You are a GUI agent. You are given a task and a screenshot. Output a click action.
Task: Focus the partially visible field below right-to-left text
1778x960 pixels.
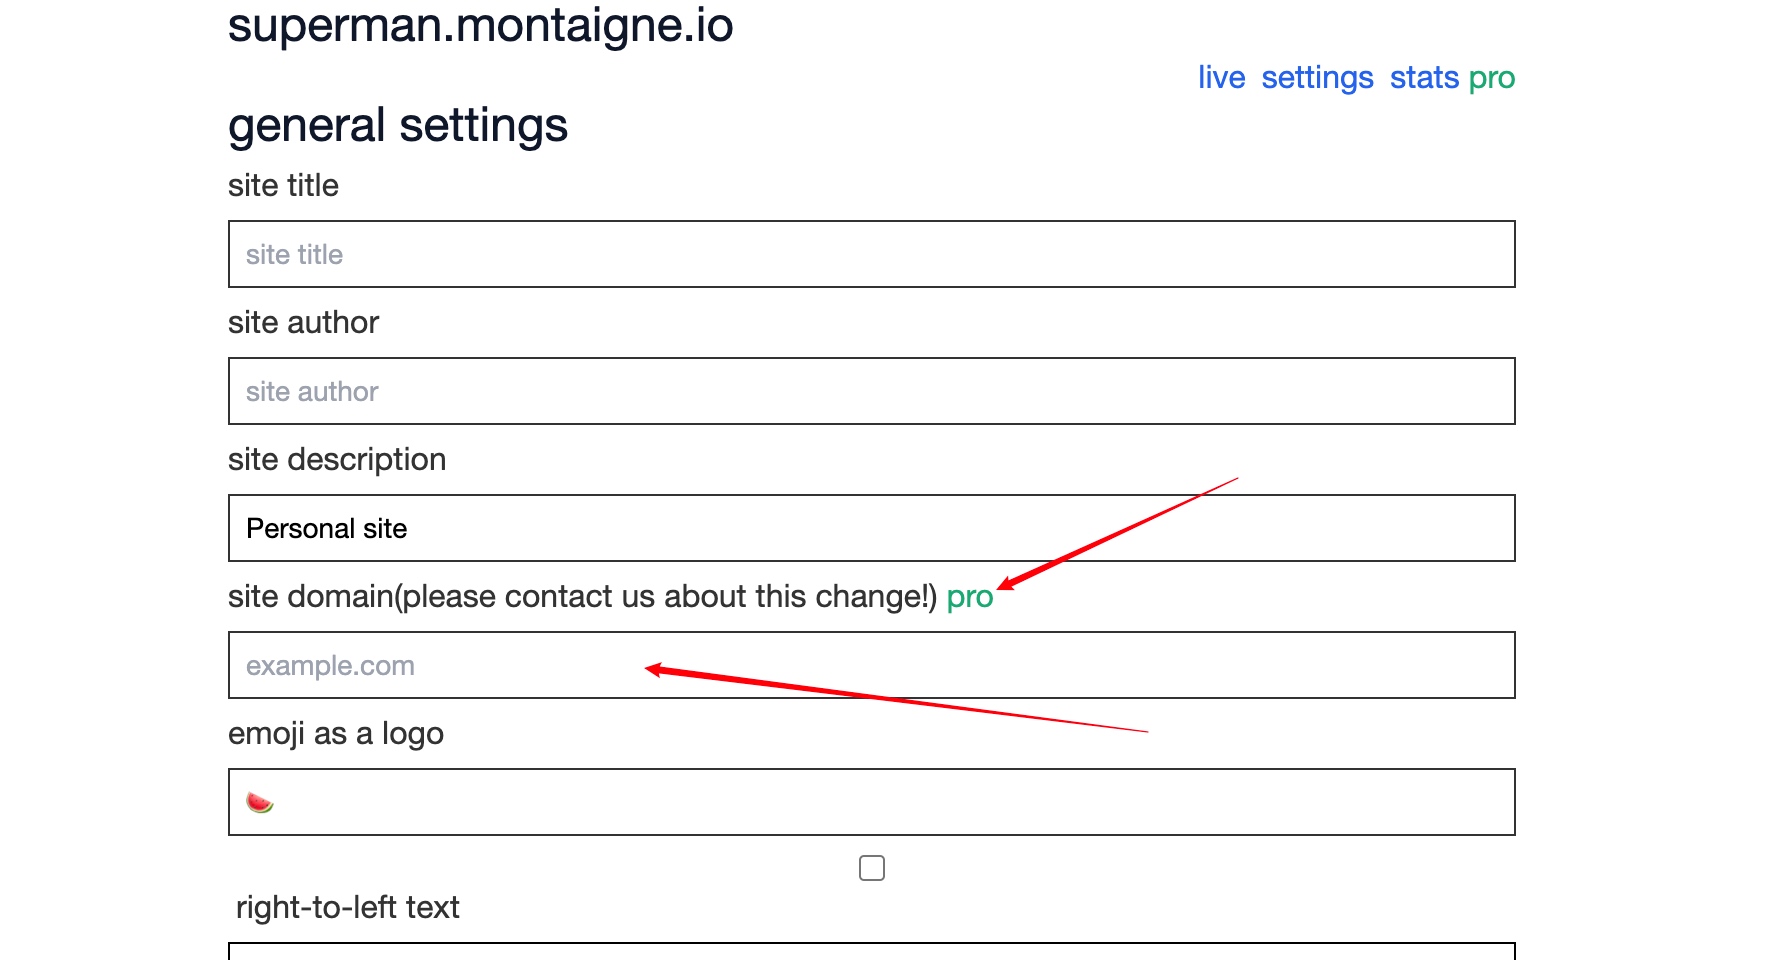(x=872, y=951)
